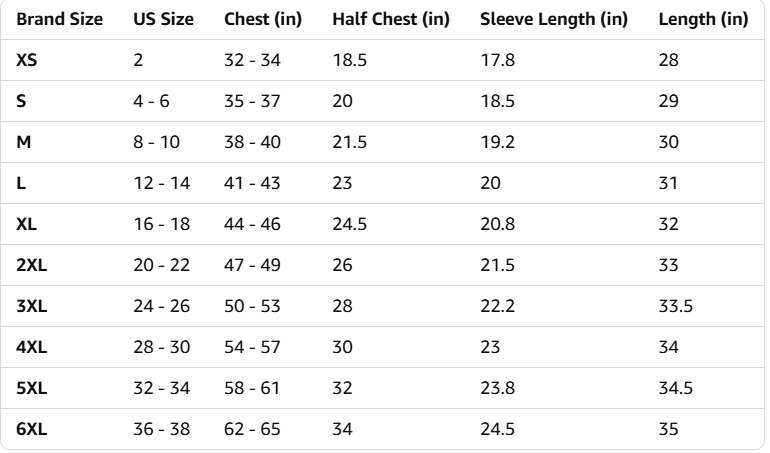Select the 4XL brand size cell
The height and width of the screenshot is (453, 770).
32,347
